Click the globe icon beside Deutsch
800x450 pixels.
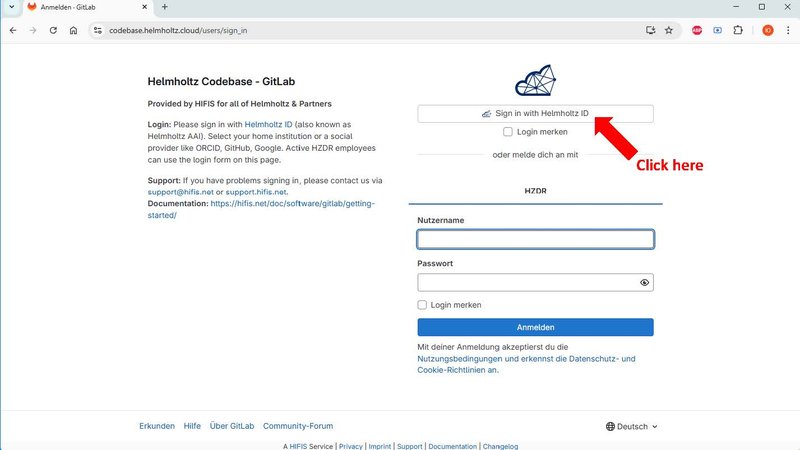[x=610, y=427]
